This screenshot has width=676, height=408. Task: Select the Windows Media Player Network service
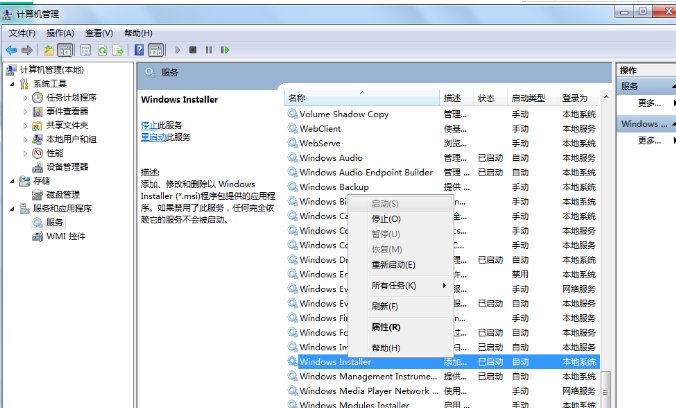[442, 391]
